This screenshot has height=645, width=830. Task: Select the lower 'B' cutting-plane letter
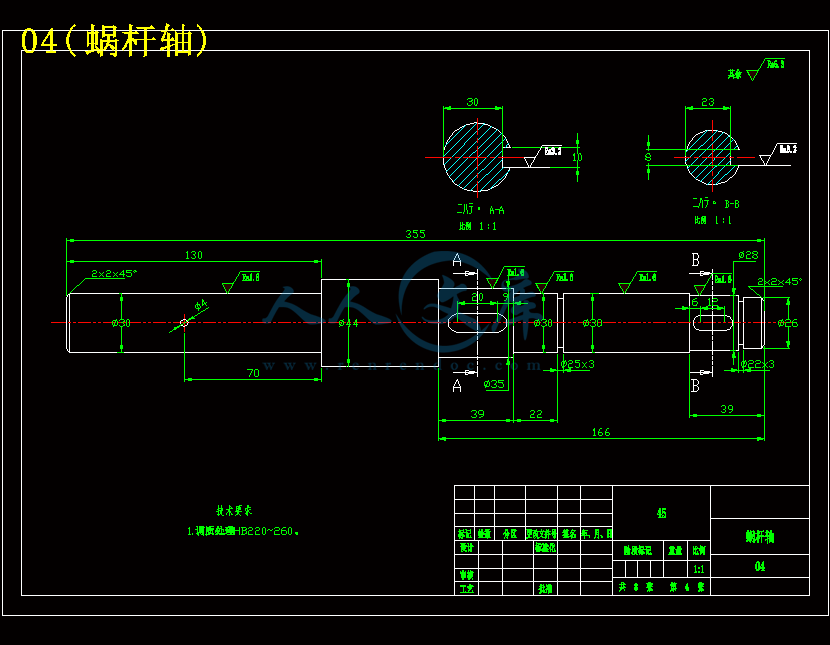[x=695, y=386]
